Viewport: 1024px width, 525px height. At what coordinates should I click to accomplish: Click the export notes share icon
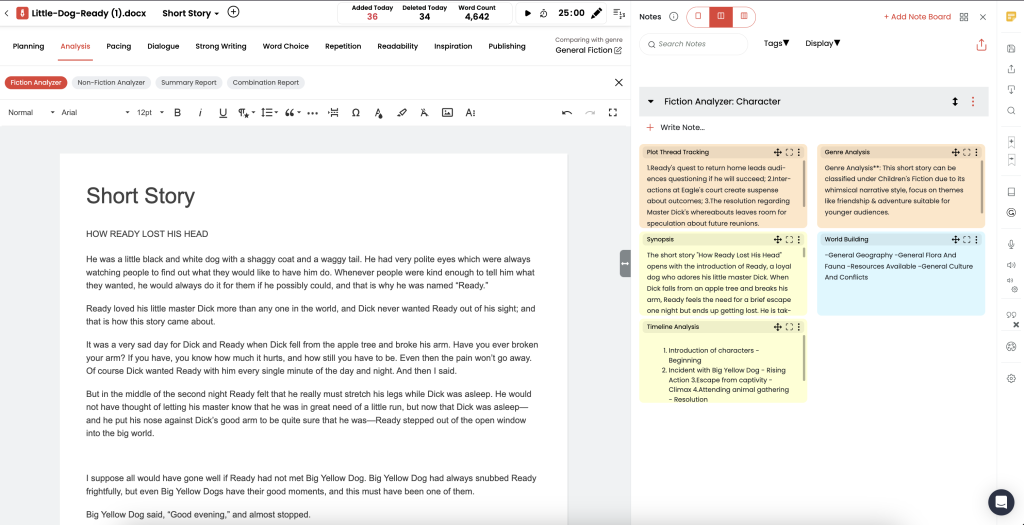981,44
